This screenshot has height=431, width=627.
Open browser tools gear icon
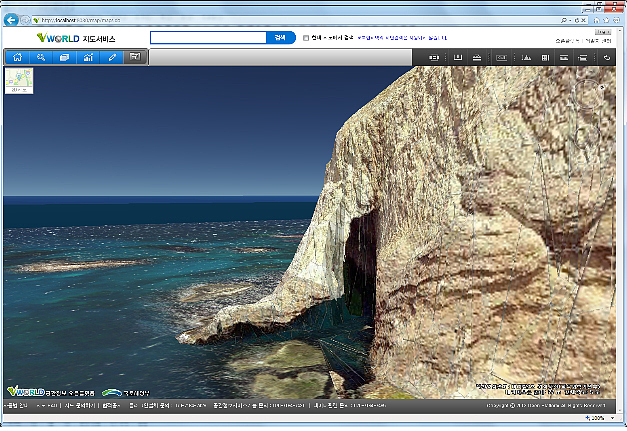[x=616, y=20]
